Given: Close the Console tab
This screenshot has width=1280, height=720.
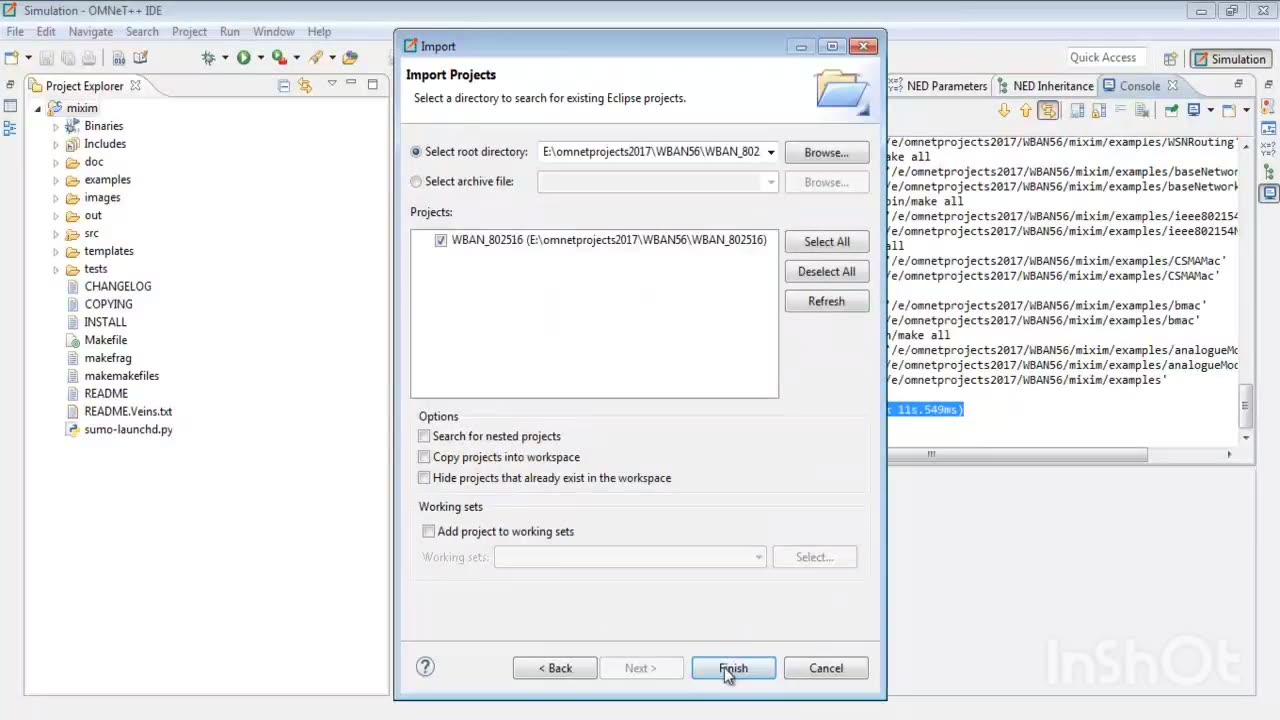Looking at the screenshot, I should coord(1172,86).
